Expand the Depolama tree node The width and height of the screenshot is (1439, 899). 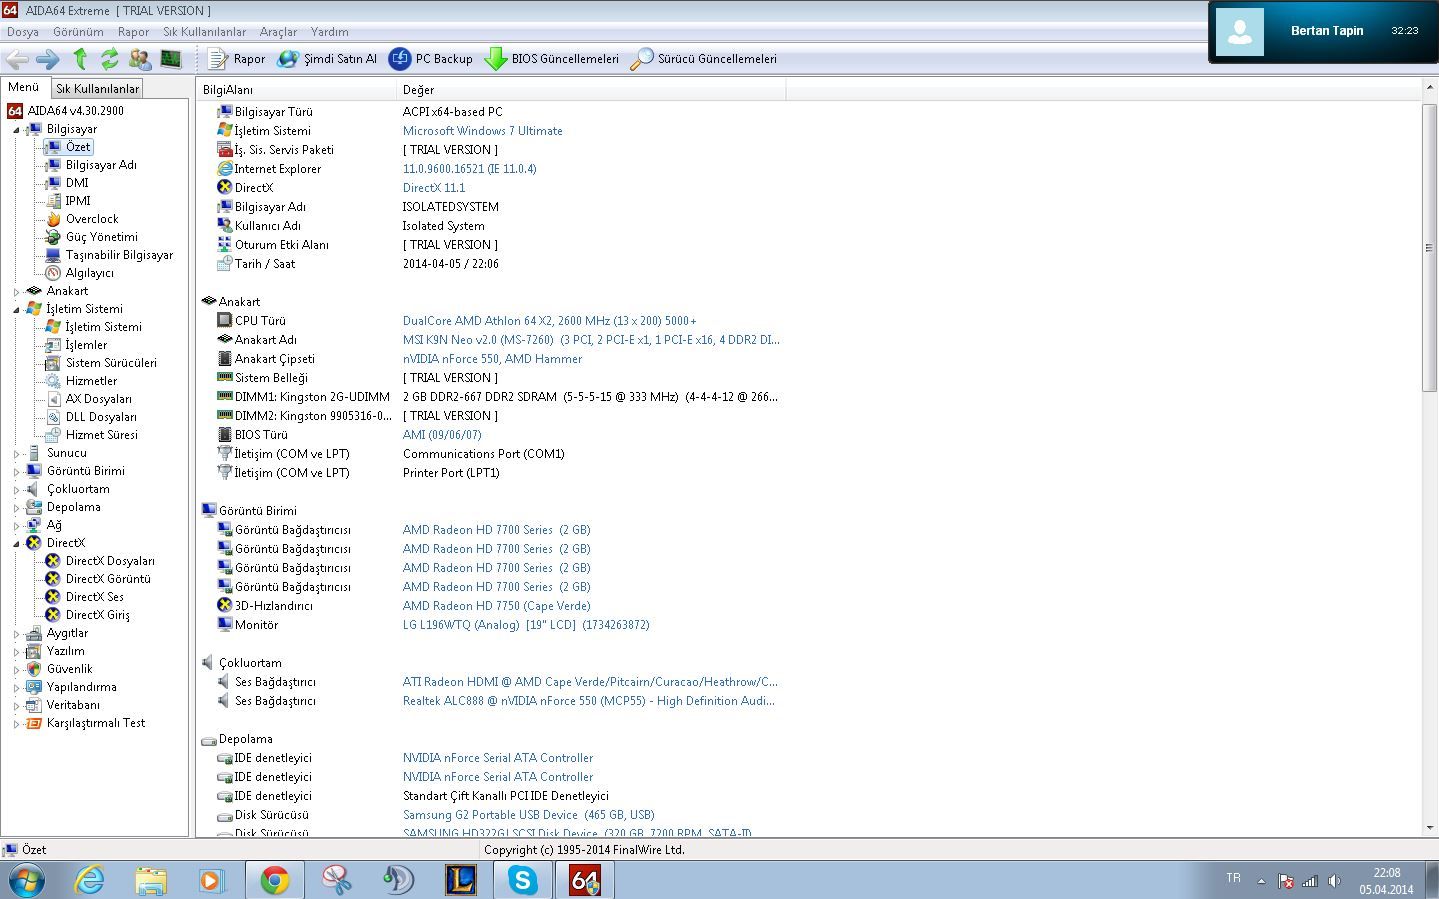tap(16, 507)
